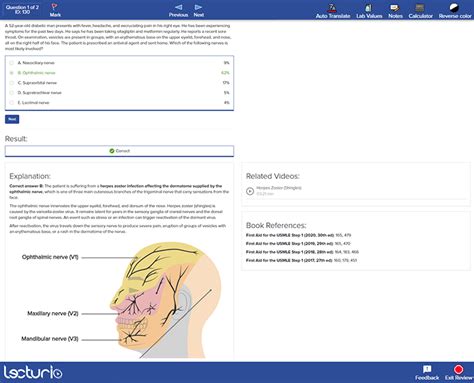474x383 pixels.
Task: Launch the Calculator
Action: pyautogui.click(x=420, y=8)
